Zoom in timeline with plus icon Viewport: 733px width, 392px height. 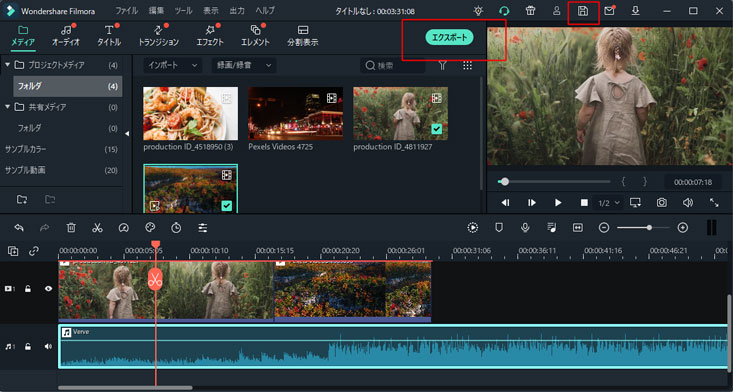click(x=683, y=228)
